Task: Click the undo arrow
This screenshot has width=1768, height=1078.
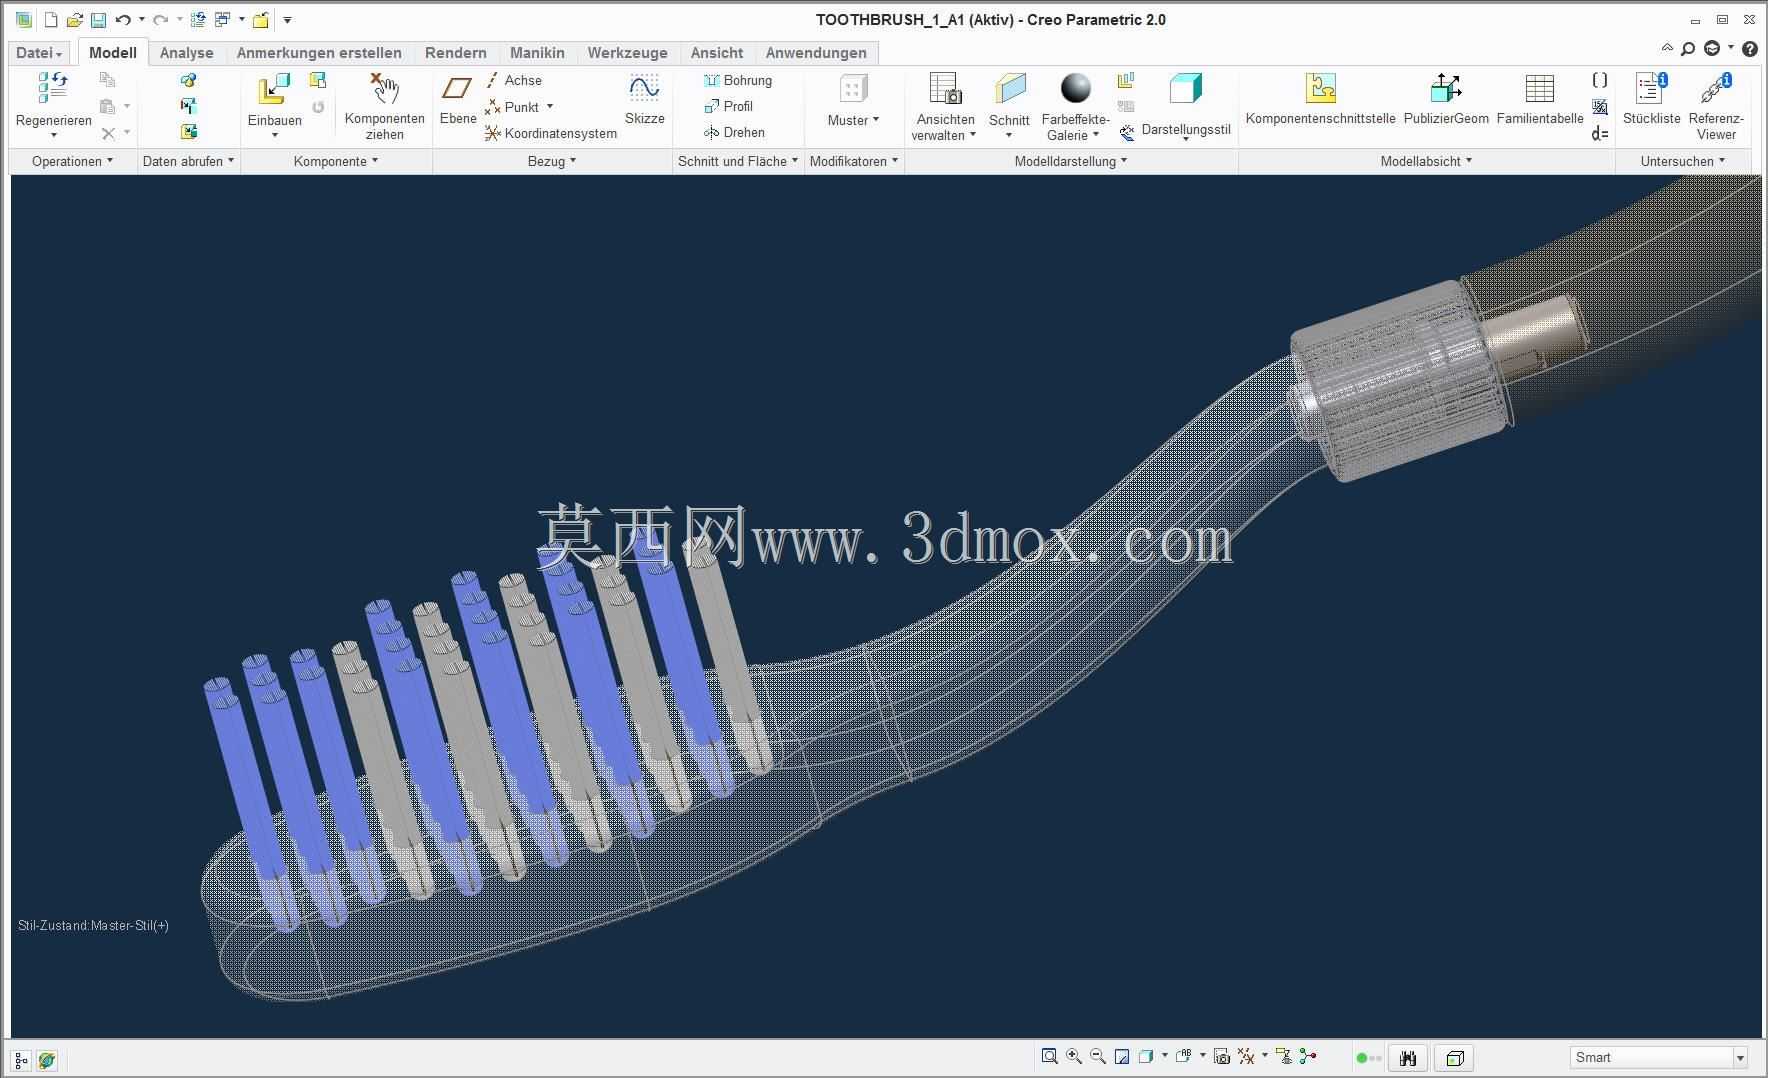Action: pyautogui.click(x=123, y=19)
